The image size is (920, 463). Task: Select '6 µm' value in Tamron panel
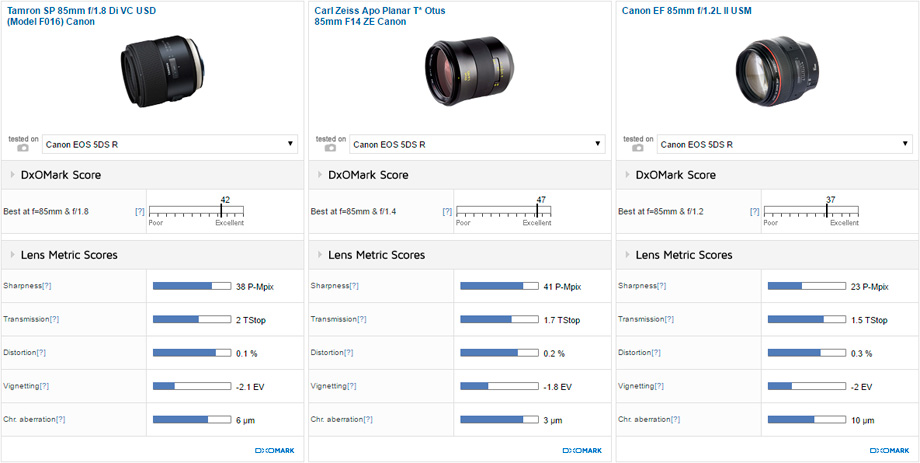[x=245, y=420]
